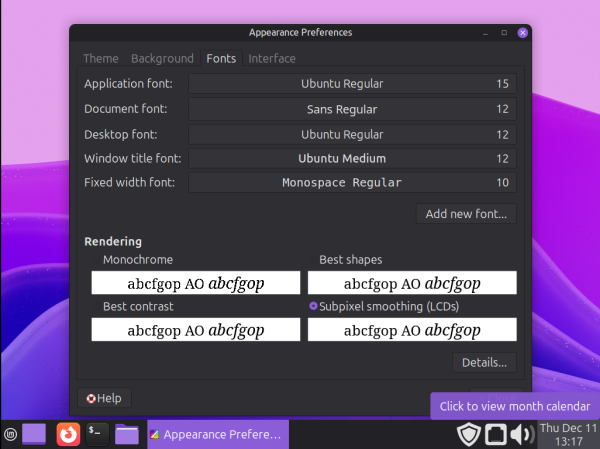Click the removable drive tray icon
The image size is (600, 449).
496,434
